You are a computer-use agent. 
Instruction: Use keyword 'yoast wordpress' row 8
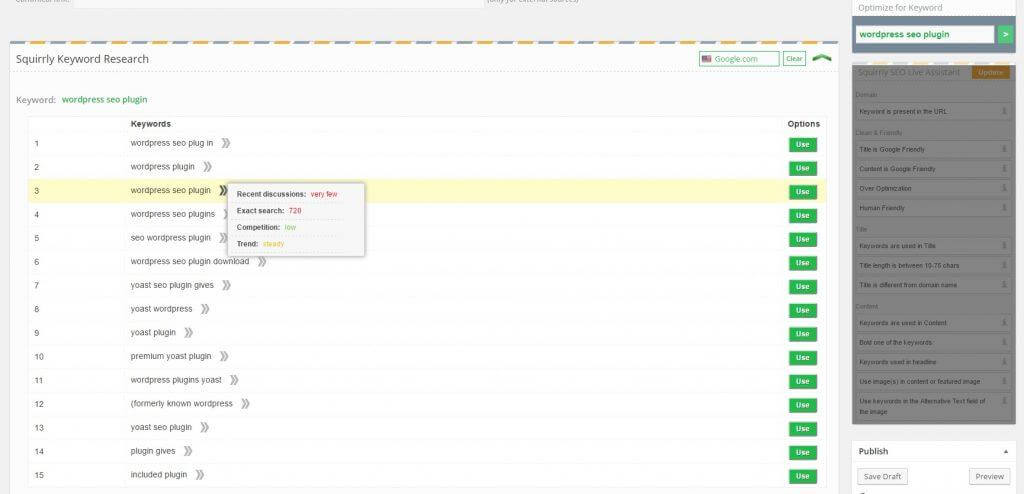click(x=803, y=310)
